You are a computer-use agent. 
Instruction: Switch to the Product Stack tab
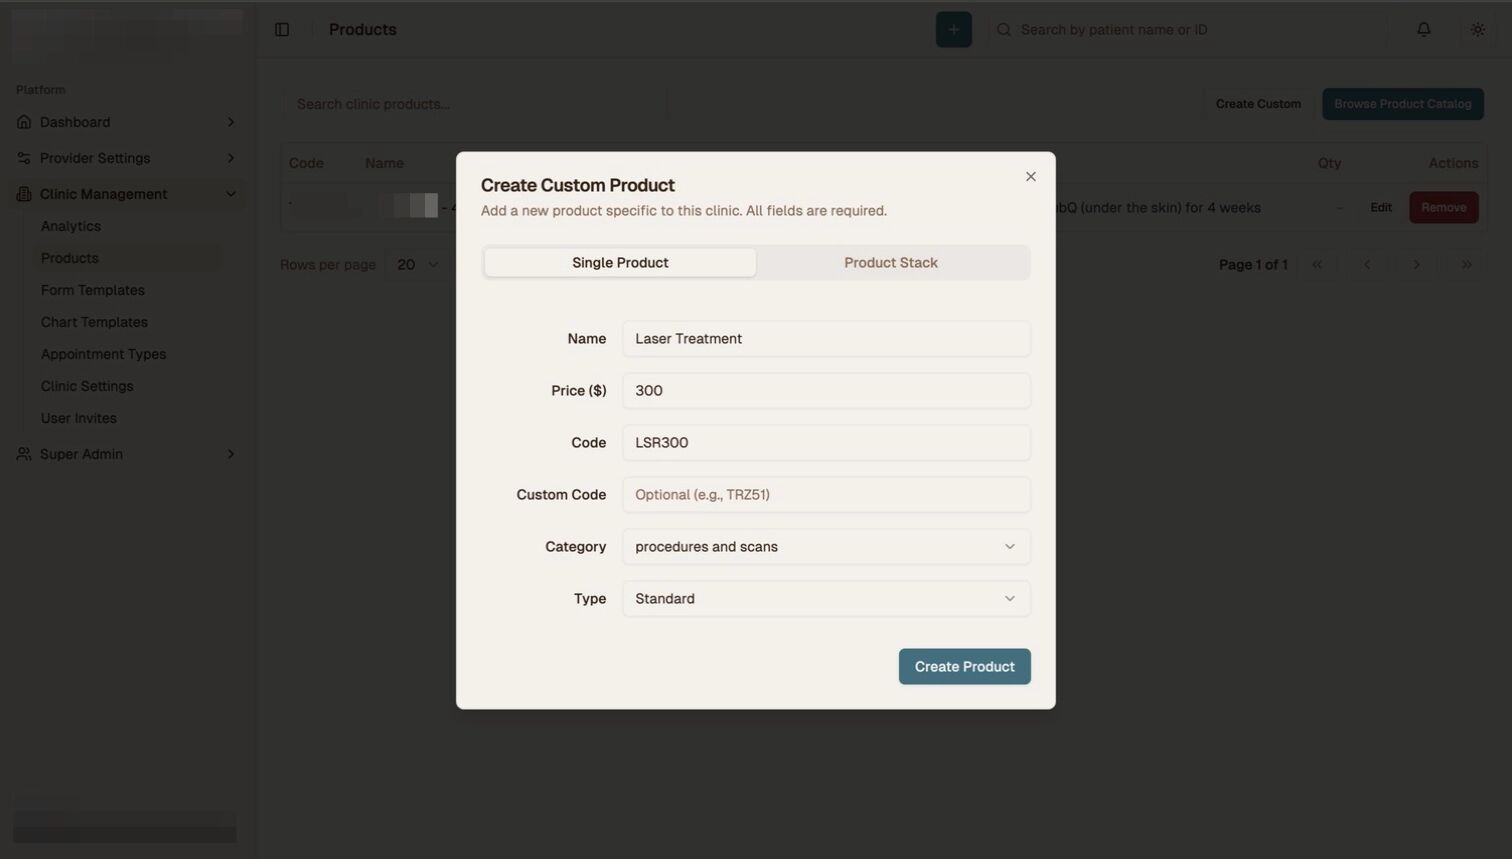coord(890,262)
